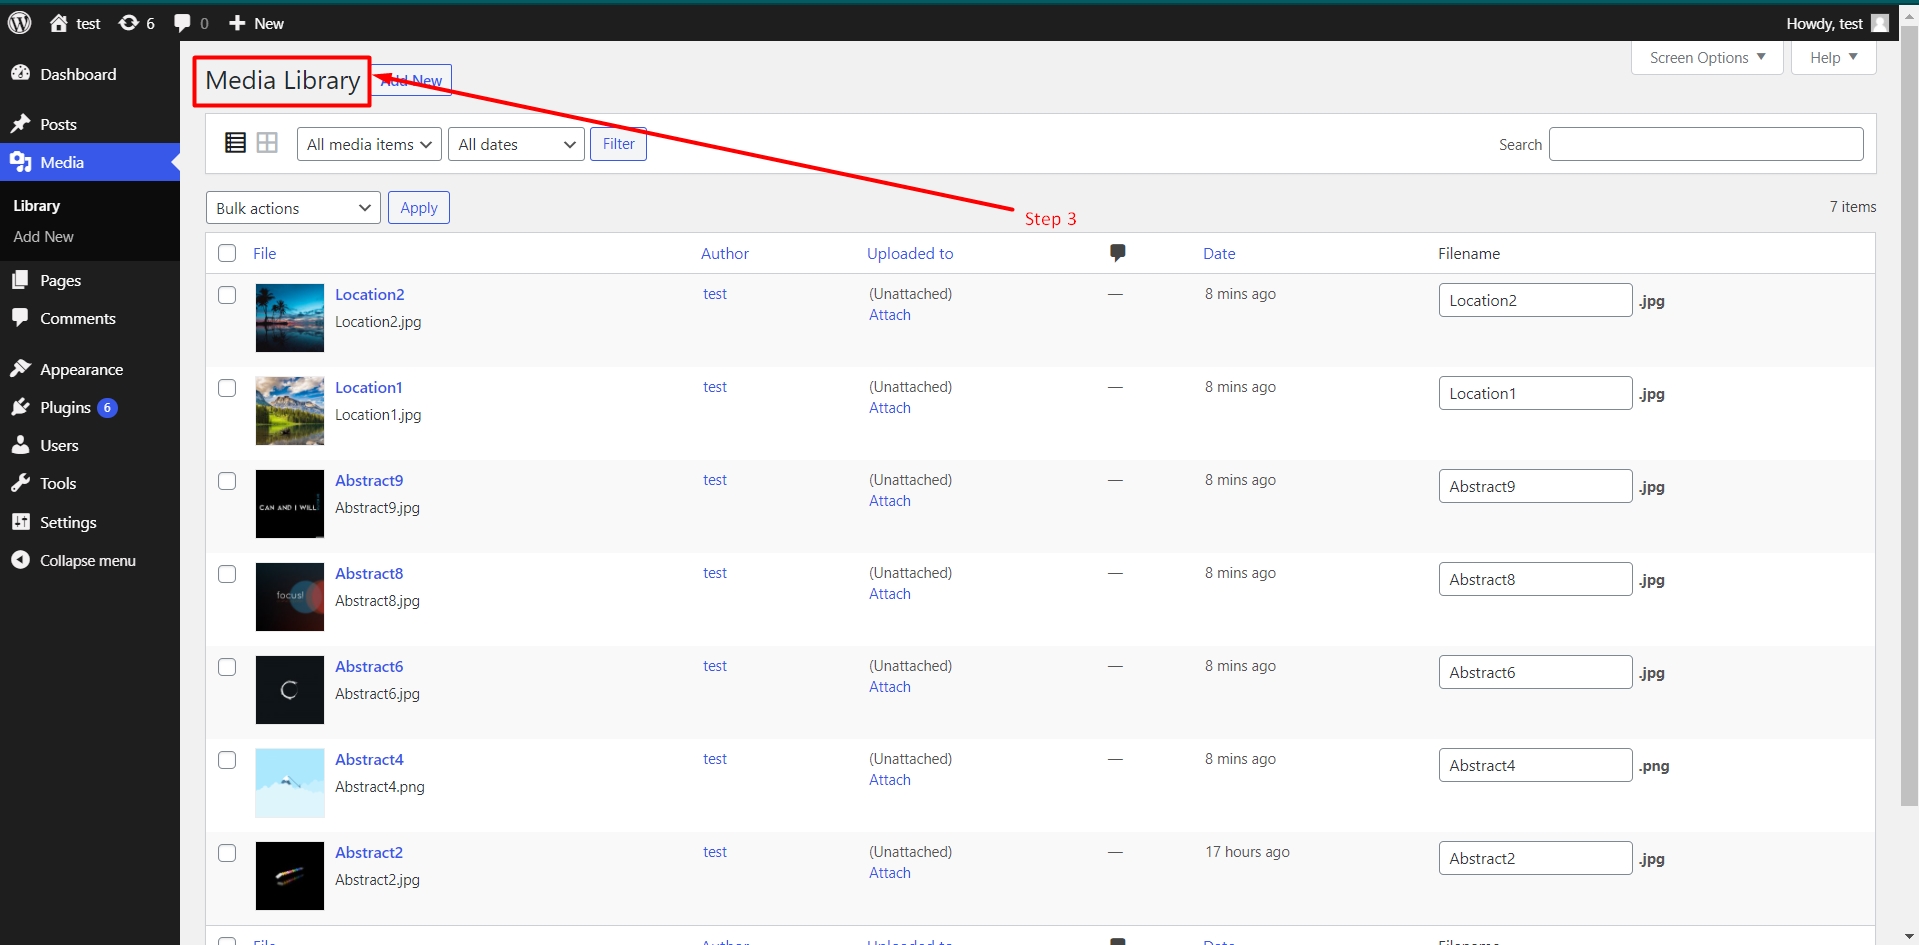Select Library submenu item
Image resolution: width=1919 pixels, height=945 pixels.
tap(37, 206)
